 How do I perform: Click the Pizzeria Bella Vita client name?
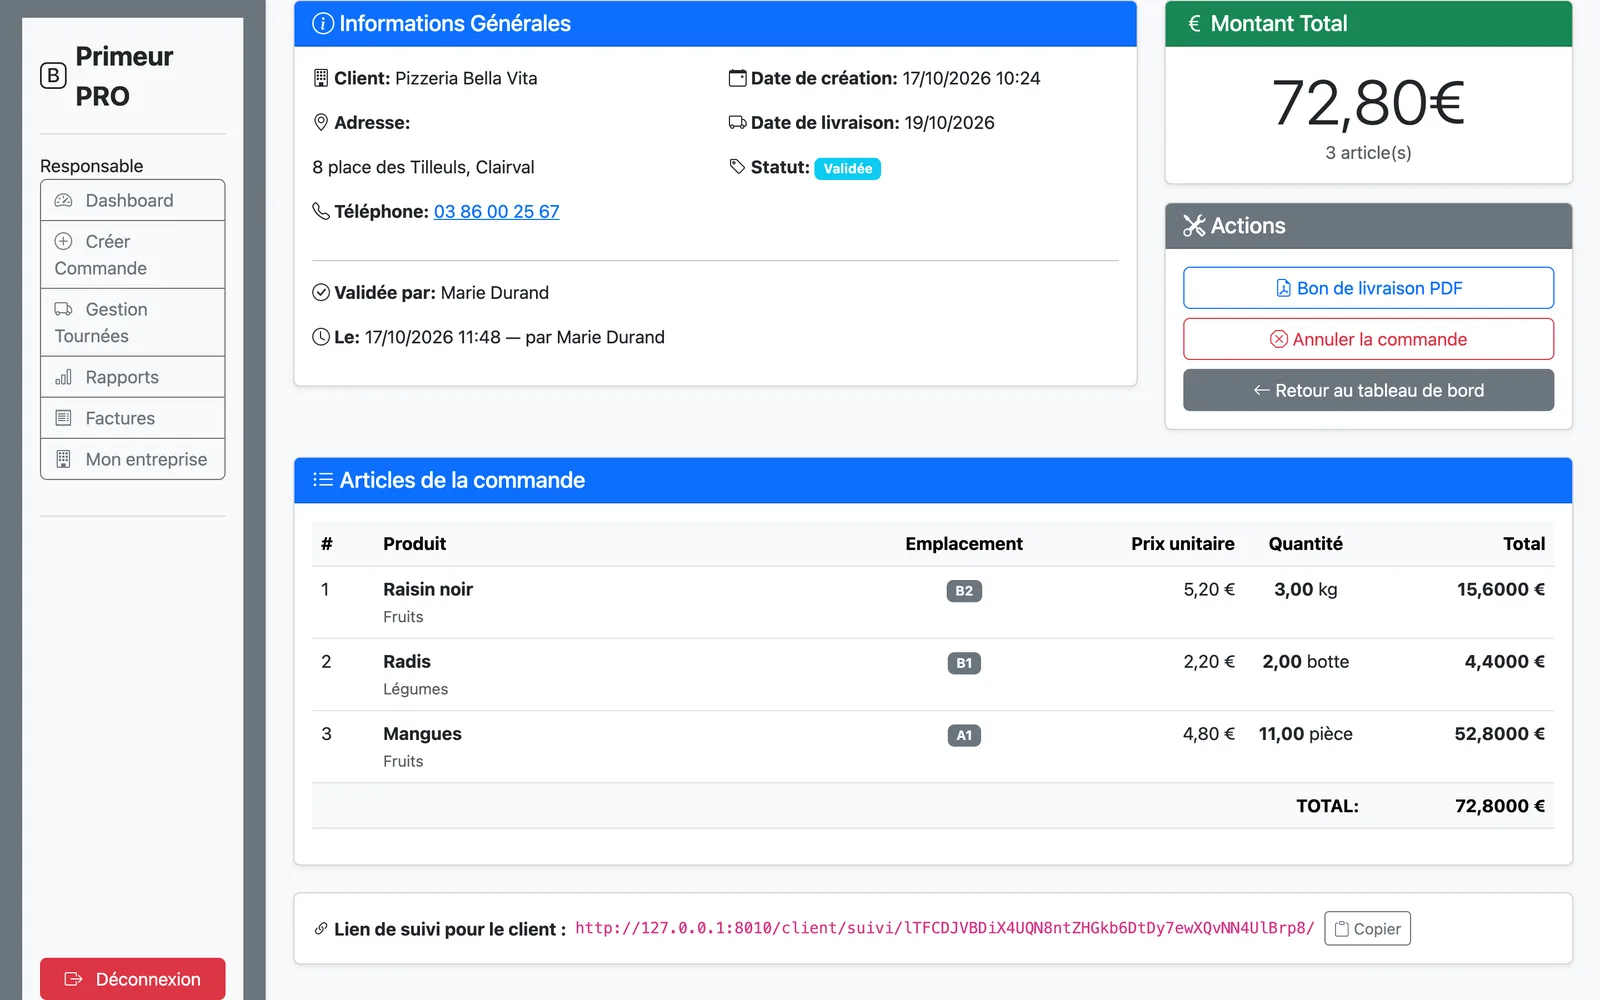click(x=466, y=77)
